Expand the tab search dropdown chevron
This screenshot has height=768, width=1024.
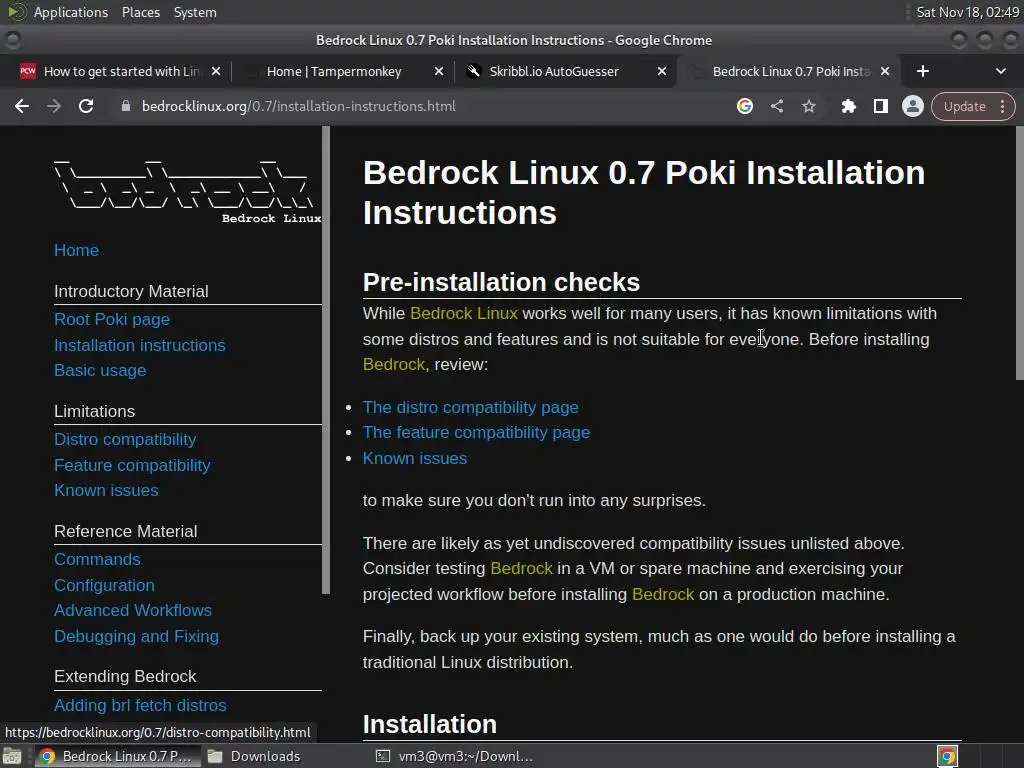(1001, 71)
